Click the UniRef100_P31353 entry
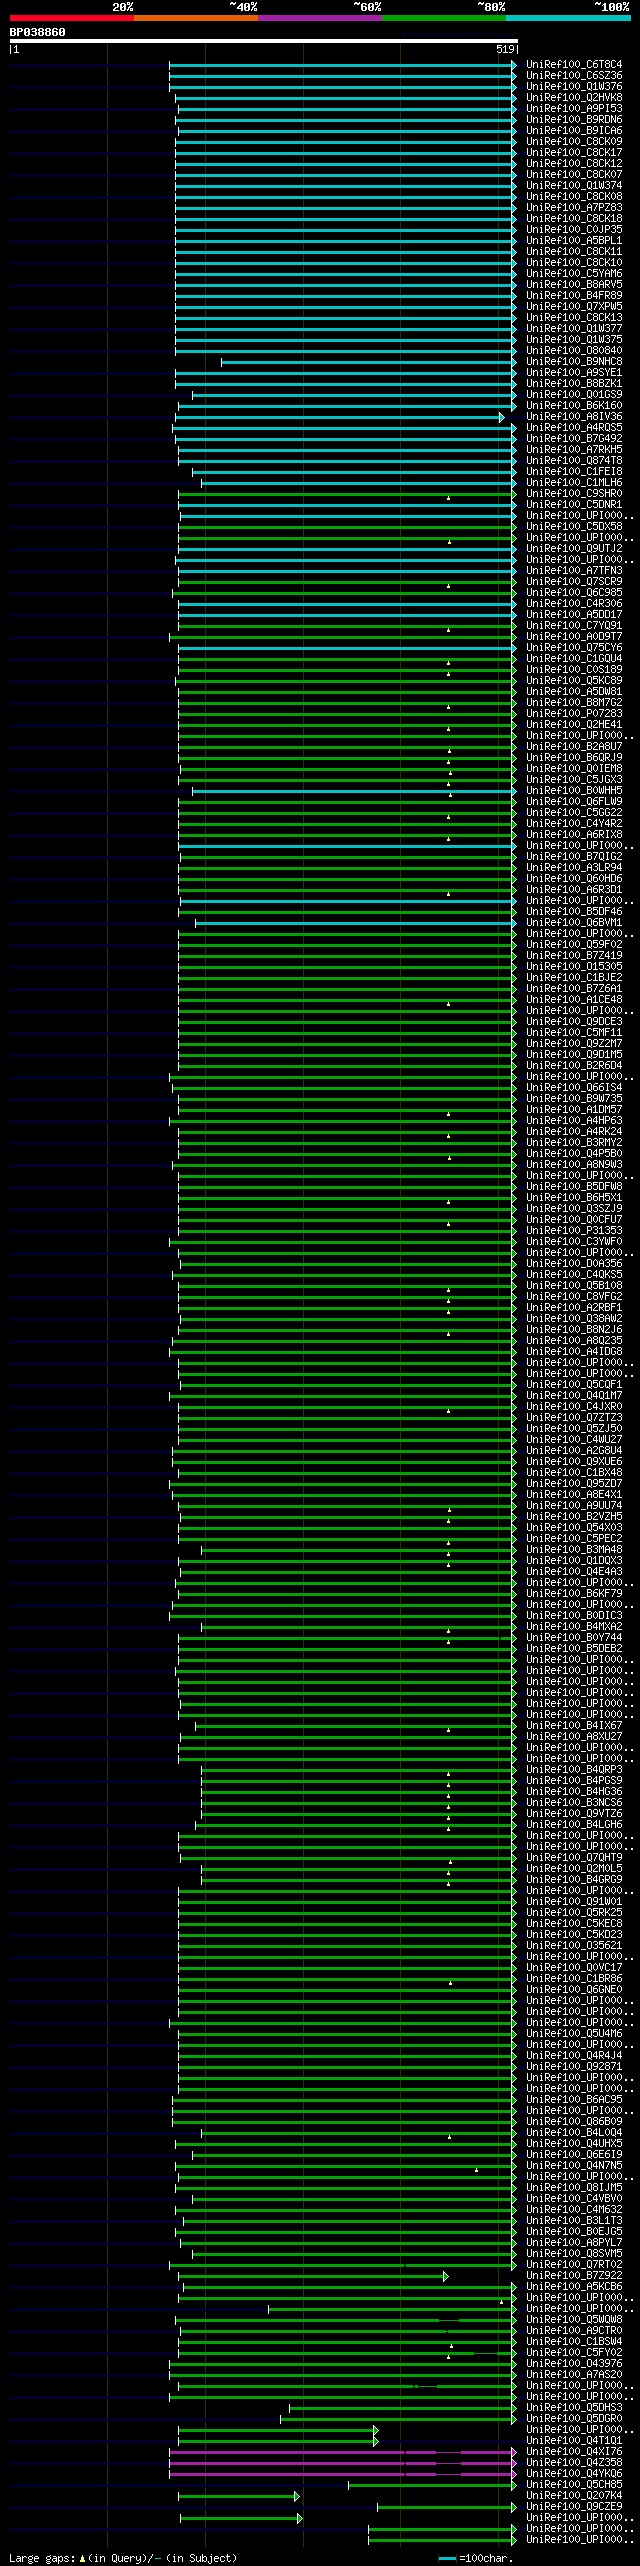The width and height of the screenshot is (640, 2566). point(574,1231)
